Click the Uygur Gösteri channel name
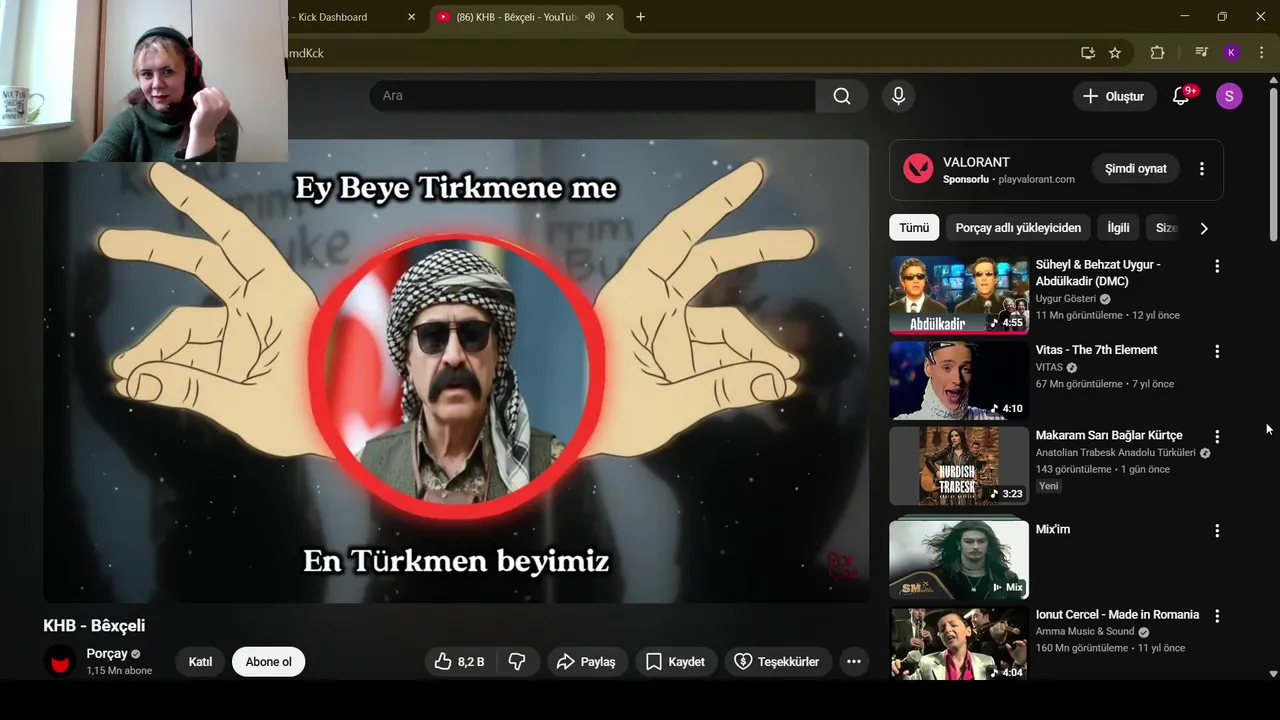The height and width of the screenshot is (720, 1280). pos(1065,299)
